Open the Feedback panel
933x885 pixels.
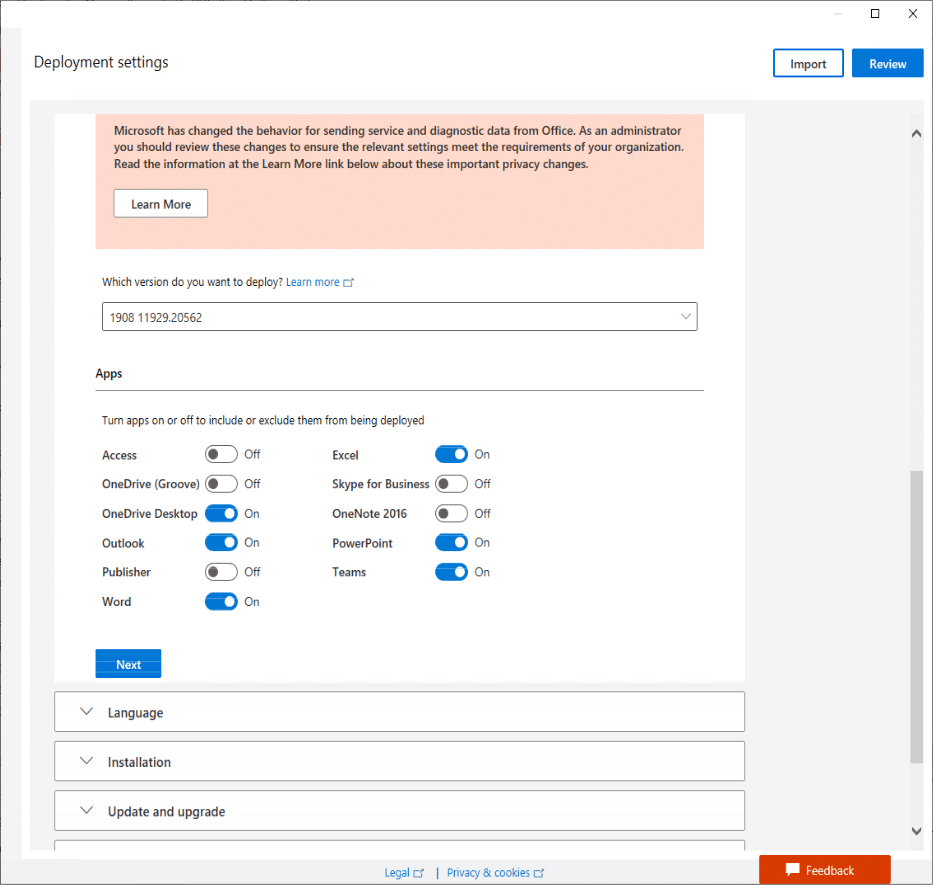click(824, 869)
